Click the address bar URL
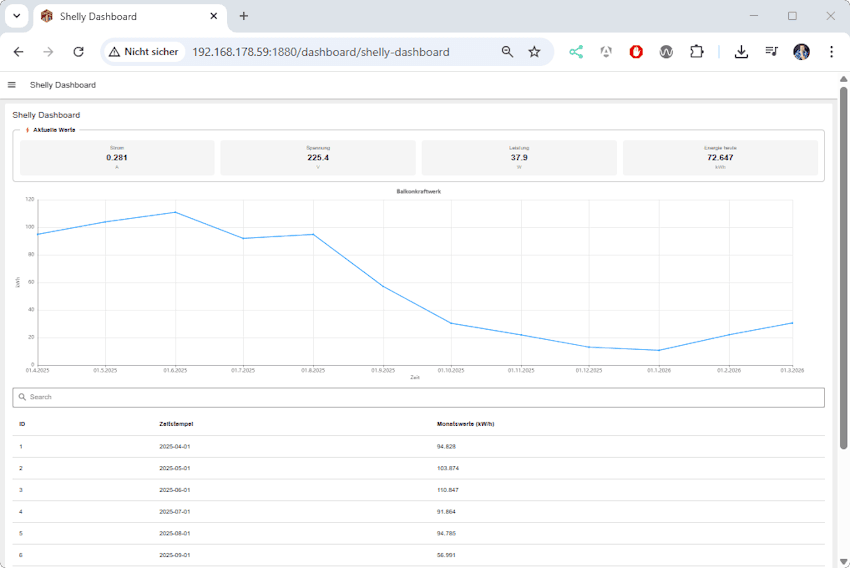This screenshot has height=568, width=850. 321,52
